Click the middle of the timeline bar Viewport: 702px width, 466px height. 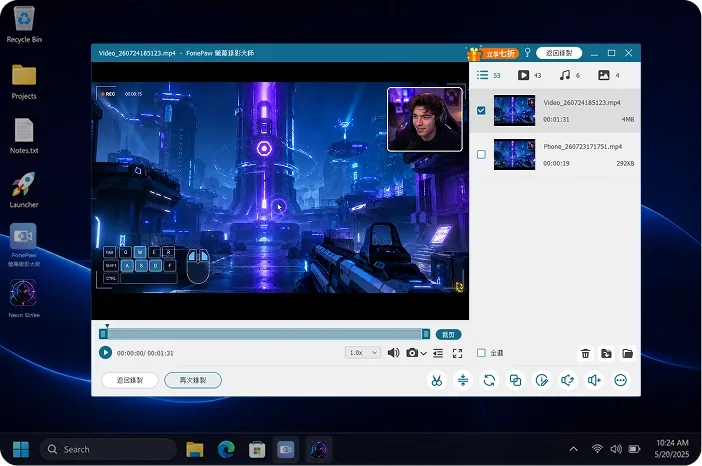point(264,334)
